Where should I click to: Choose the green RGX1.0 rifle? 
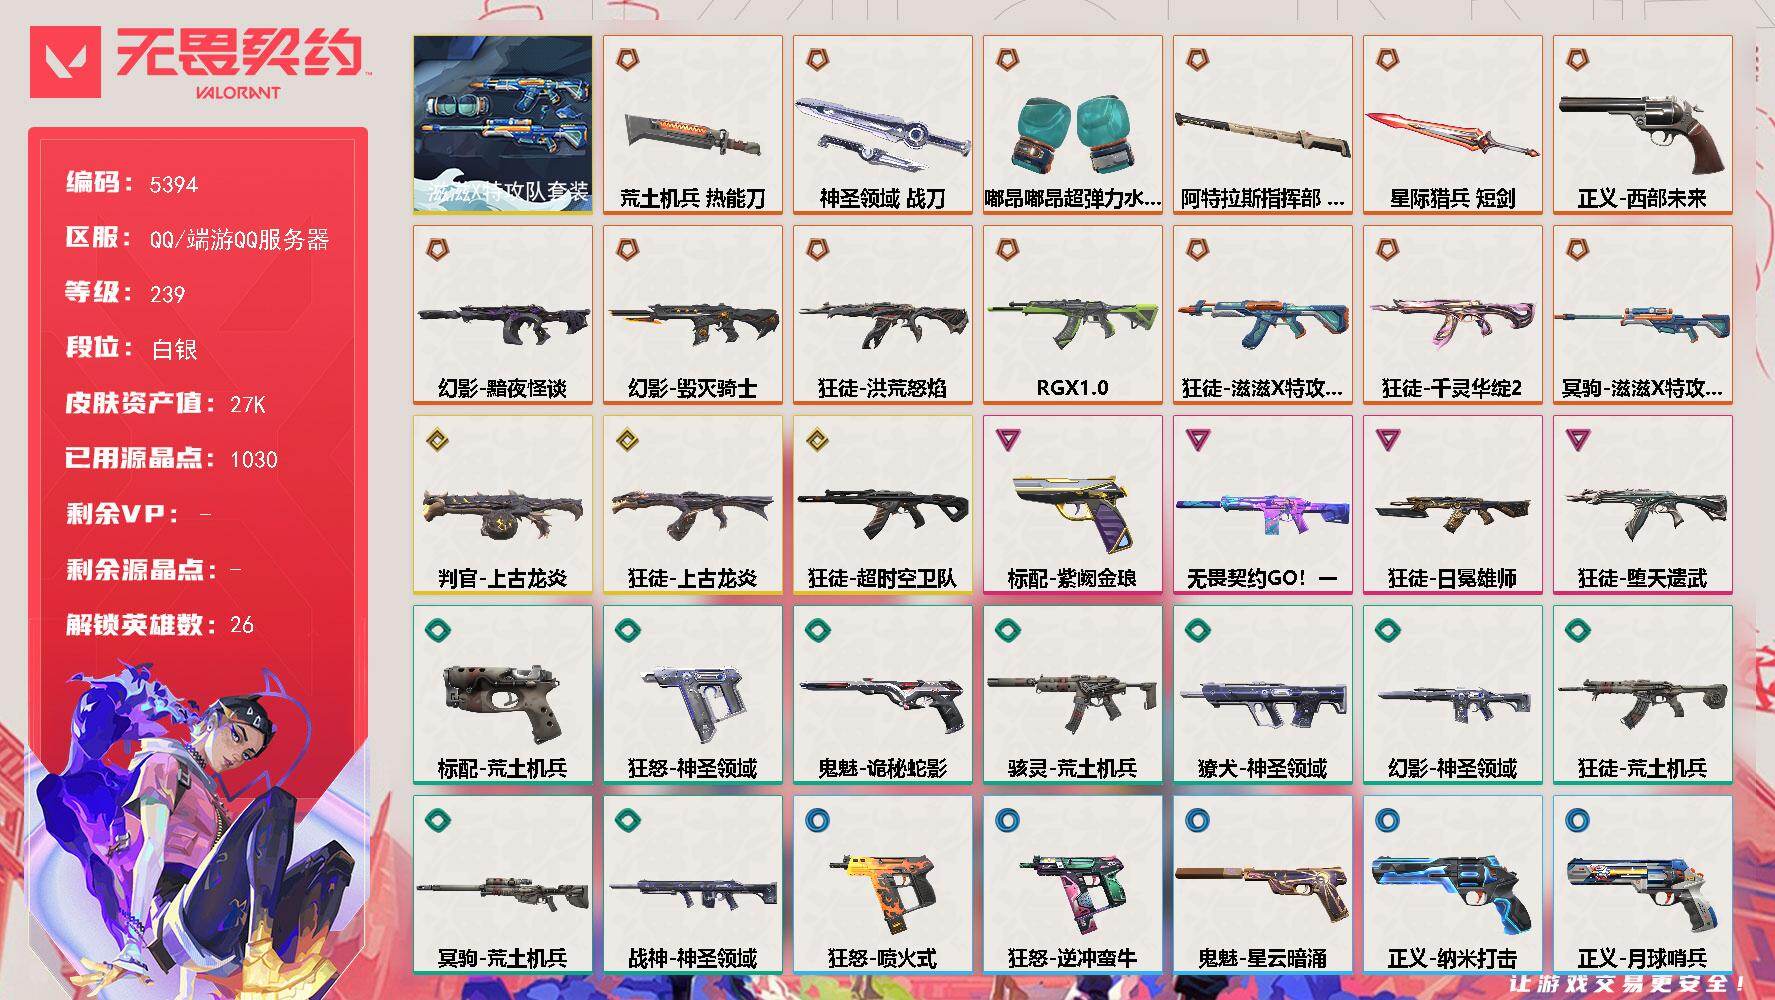pyautogui.click(x=1073, y=315)
